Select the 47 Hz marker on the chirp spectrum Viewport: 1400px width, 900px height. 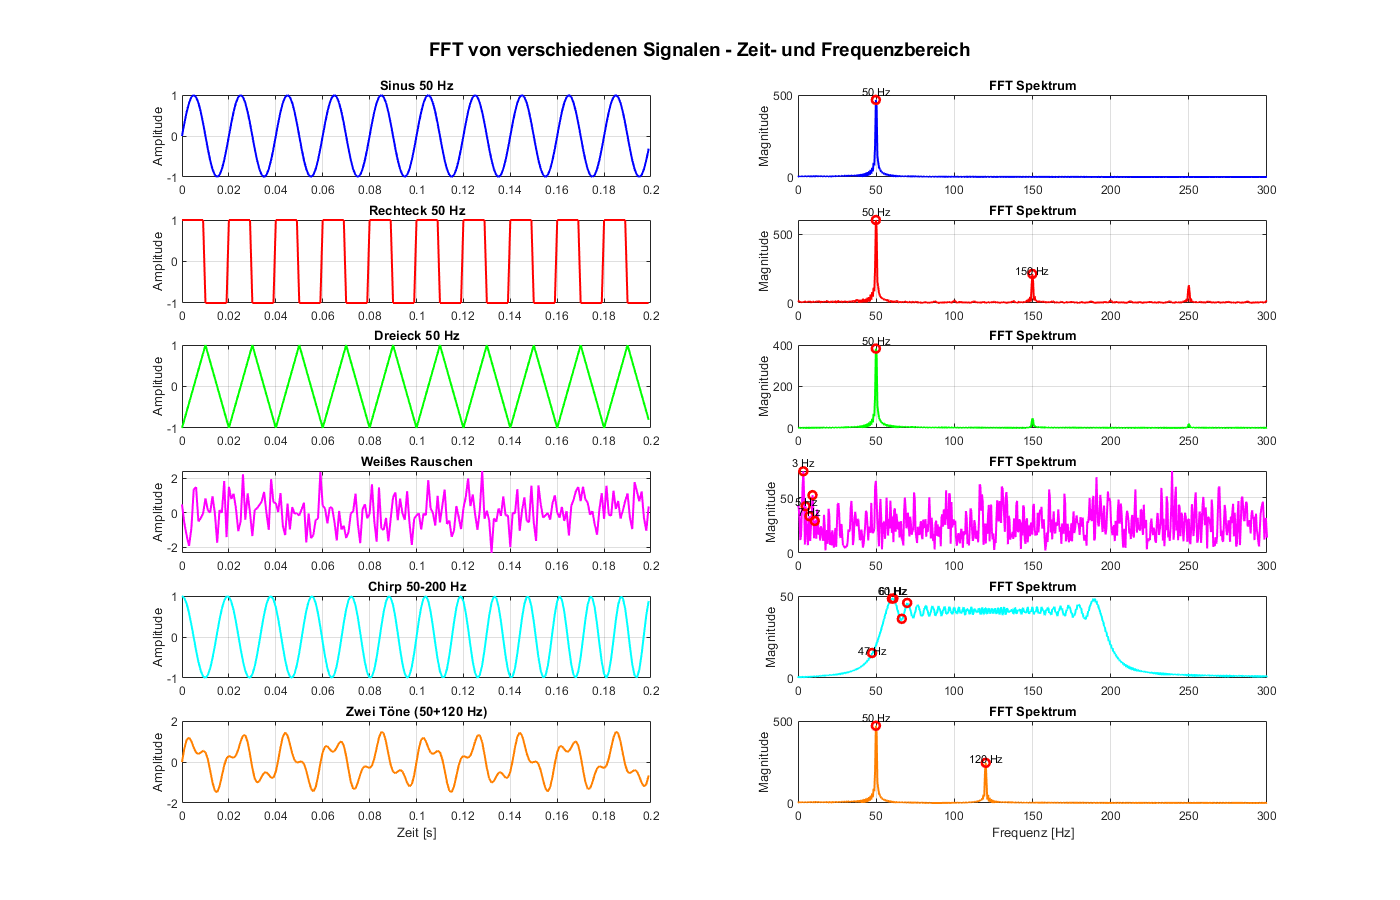pyautogui.click(x=872, y=653)
